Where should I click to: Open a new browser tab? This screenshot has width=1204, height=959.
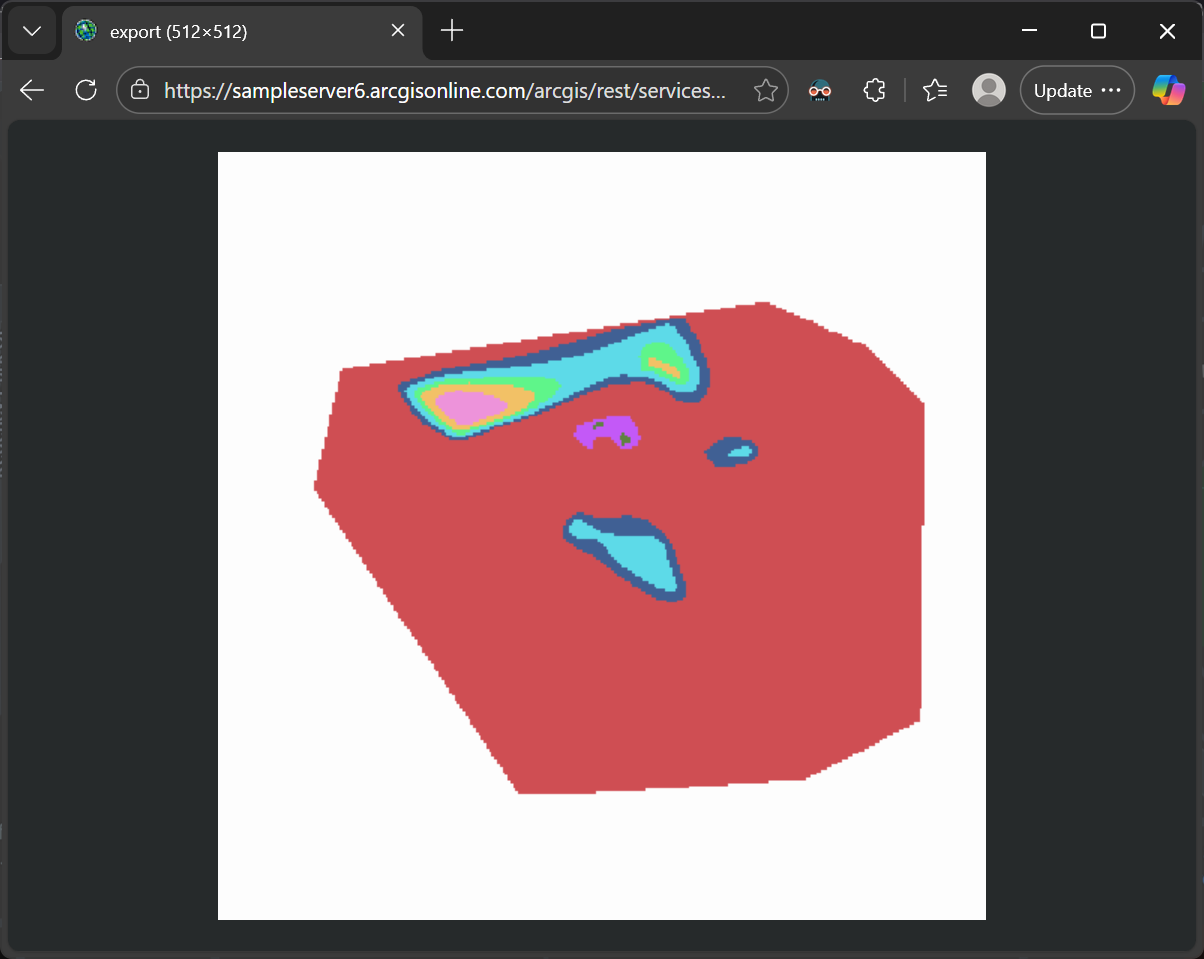tap(452, 31)
